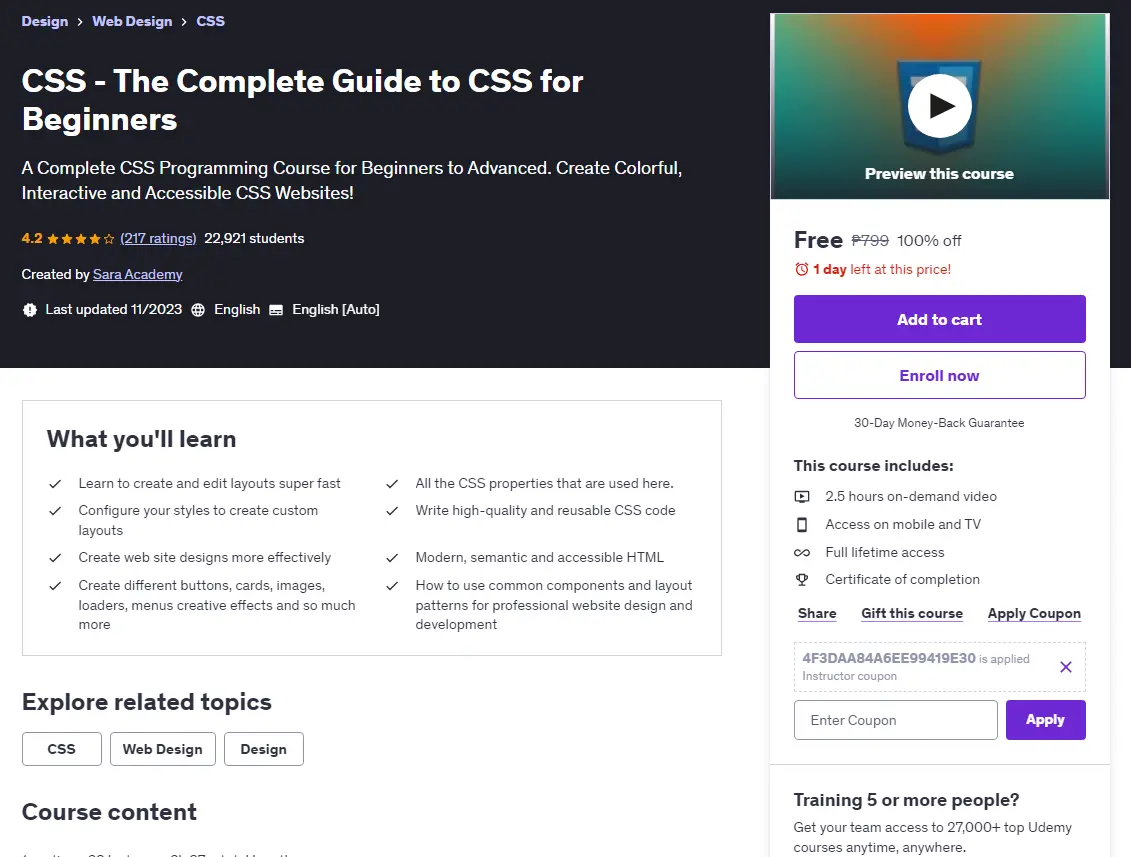The image size is (1131, 857).
Task: Click checkmark beside Write high-quality CSS code
Action: (392, 511)
